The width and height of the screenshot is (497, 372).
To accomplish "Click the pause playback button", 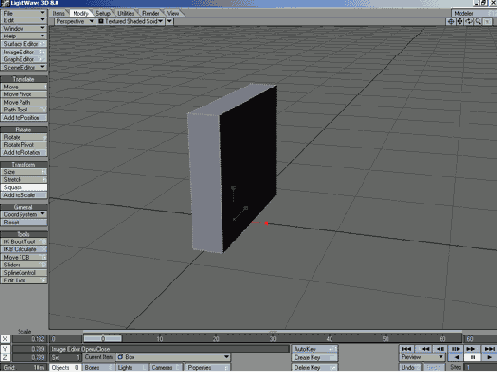I will (472, 357).
